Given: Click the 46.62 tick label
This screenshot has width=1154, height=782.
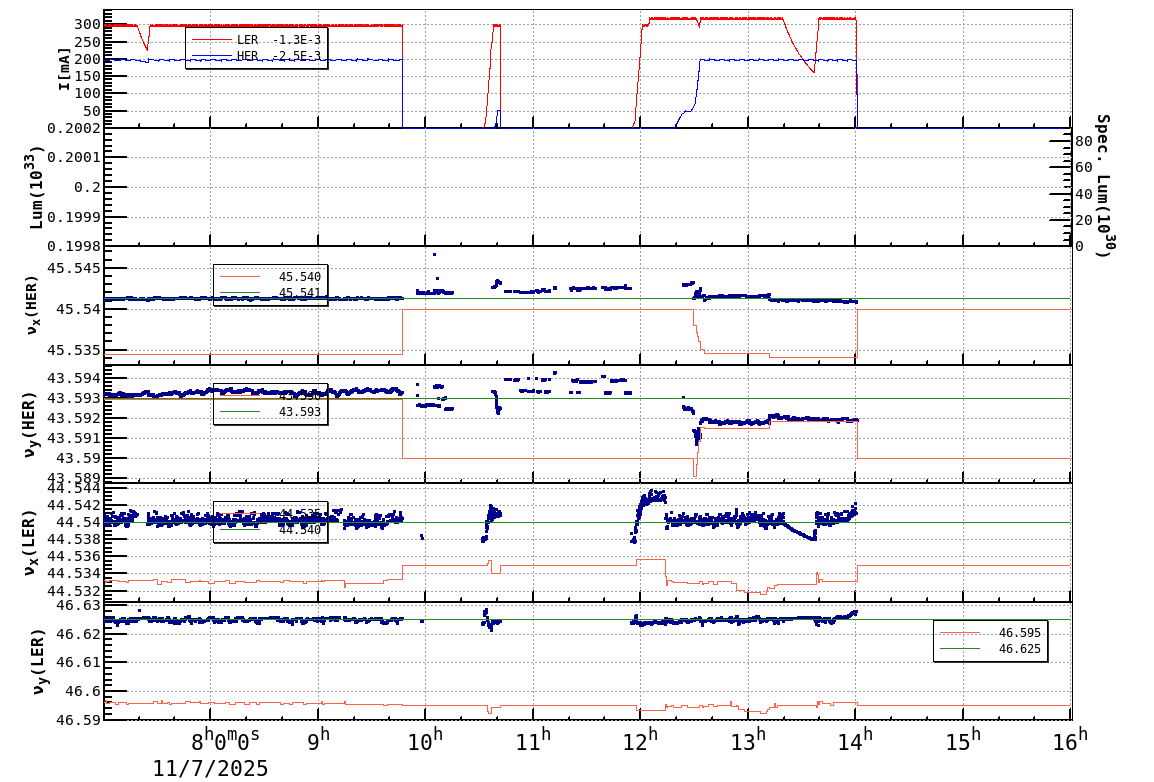Looking at the screenshot, I should tap(79, 633).
